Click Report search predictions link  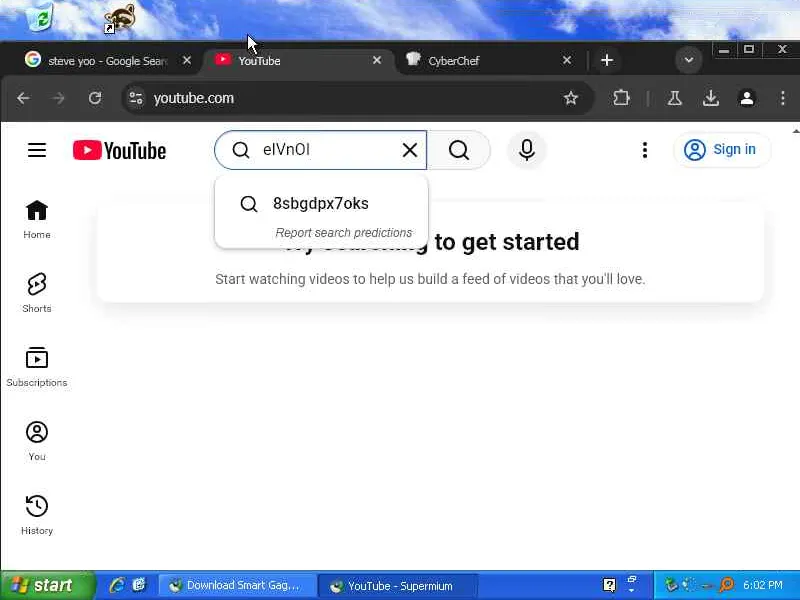coord(343,233)
